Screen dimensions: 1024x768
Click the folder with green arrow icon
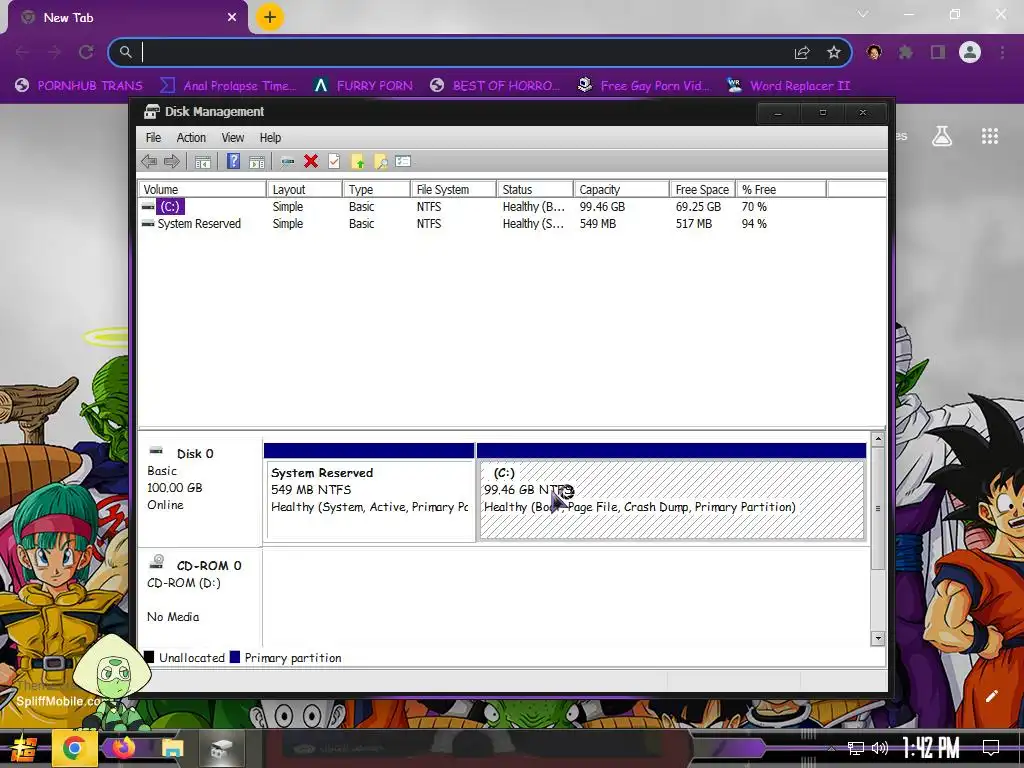358,161
